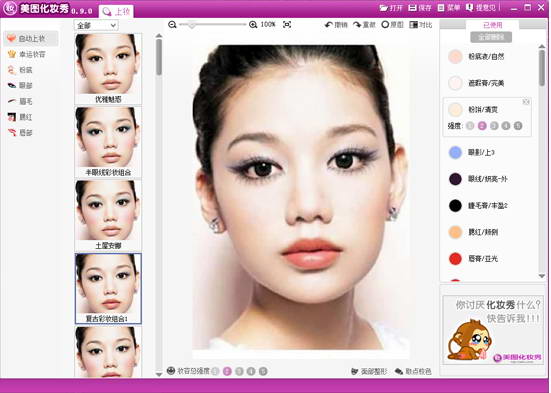This screenshot has height=393, width=551.
Task: Click the zoom out magnifier icon
Action: (x=172, y=25)
